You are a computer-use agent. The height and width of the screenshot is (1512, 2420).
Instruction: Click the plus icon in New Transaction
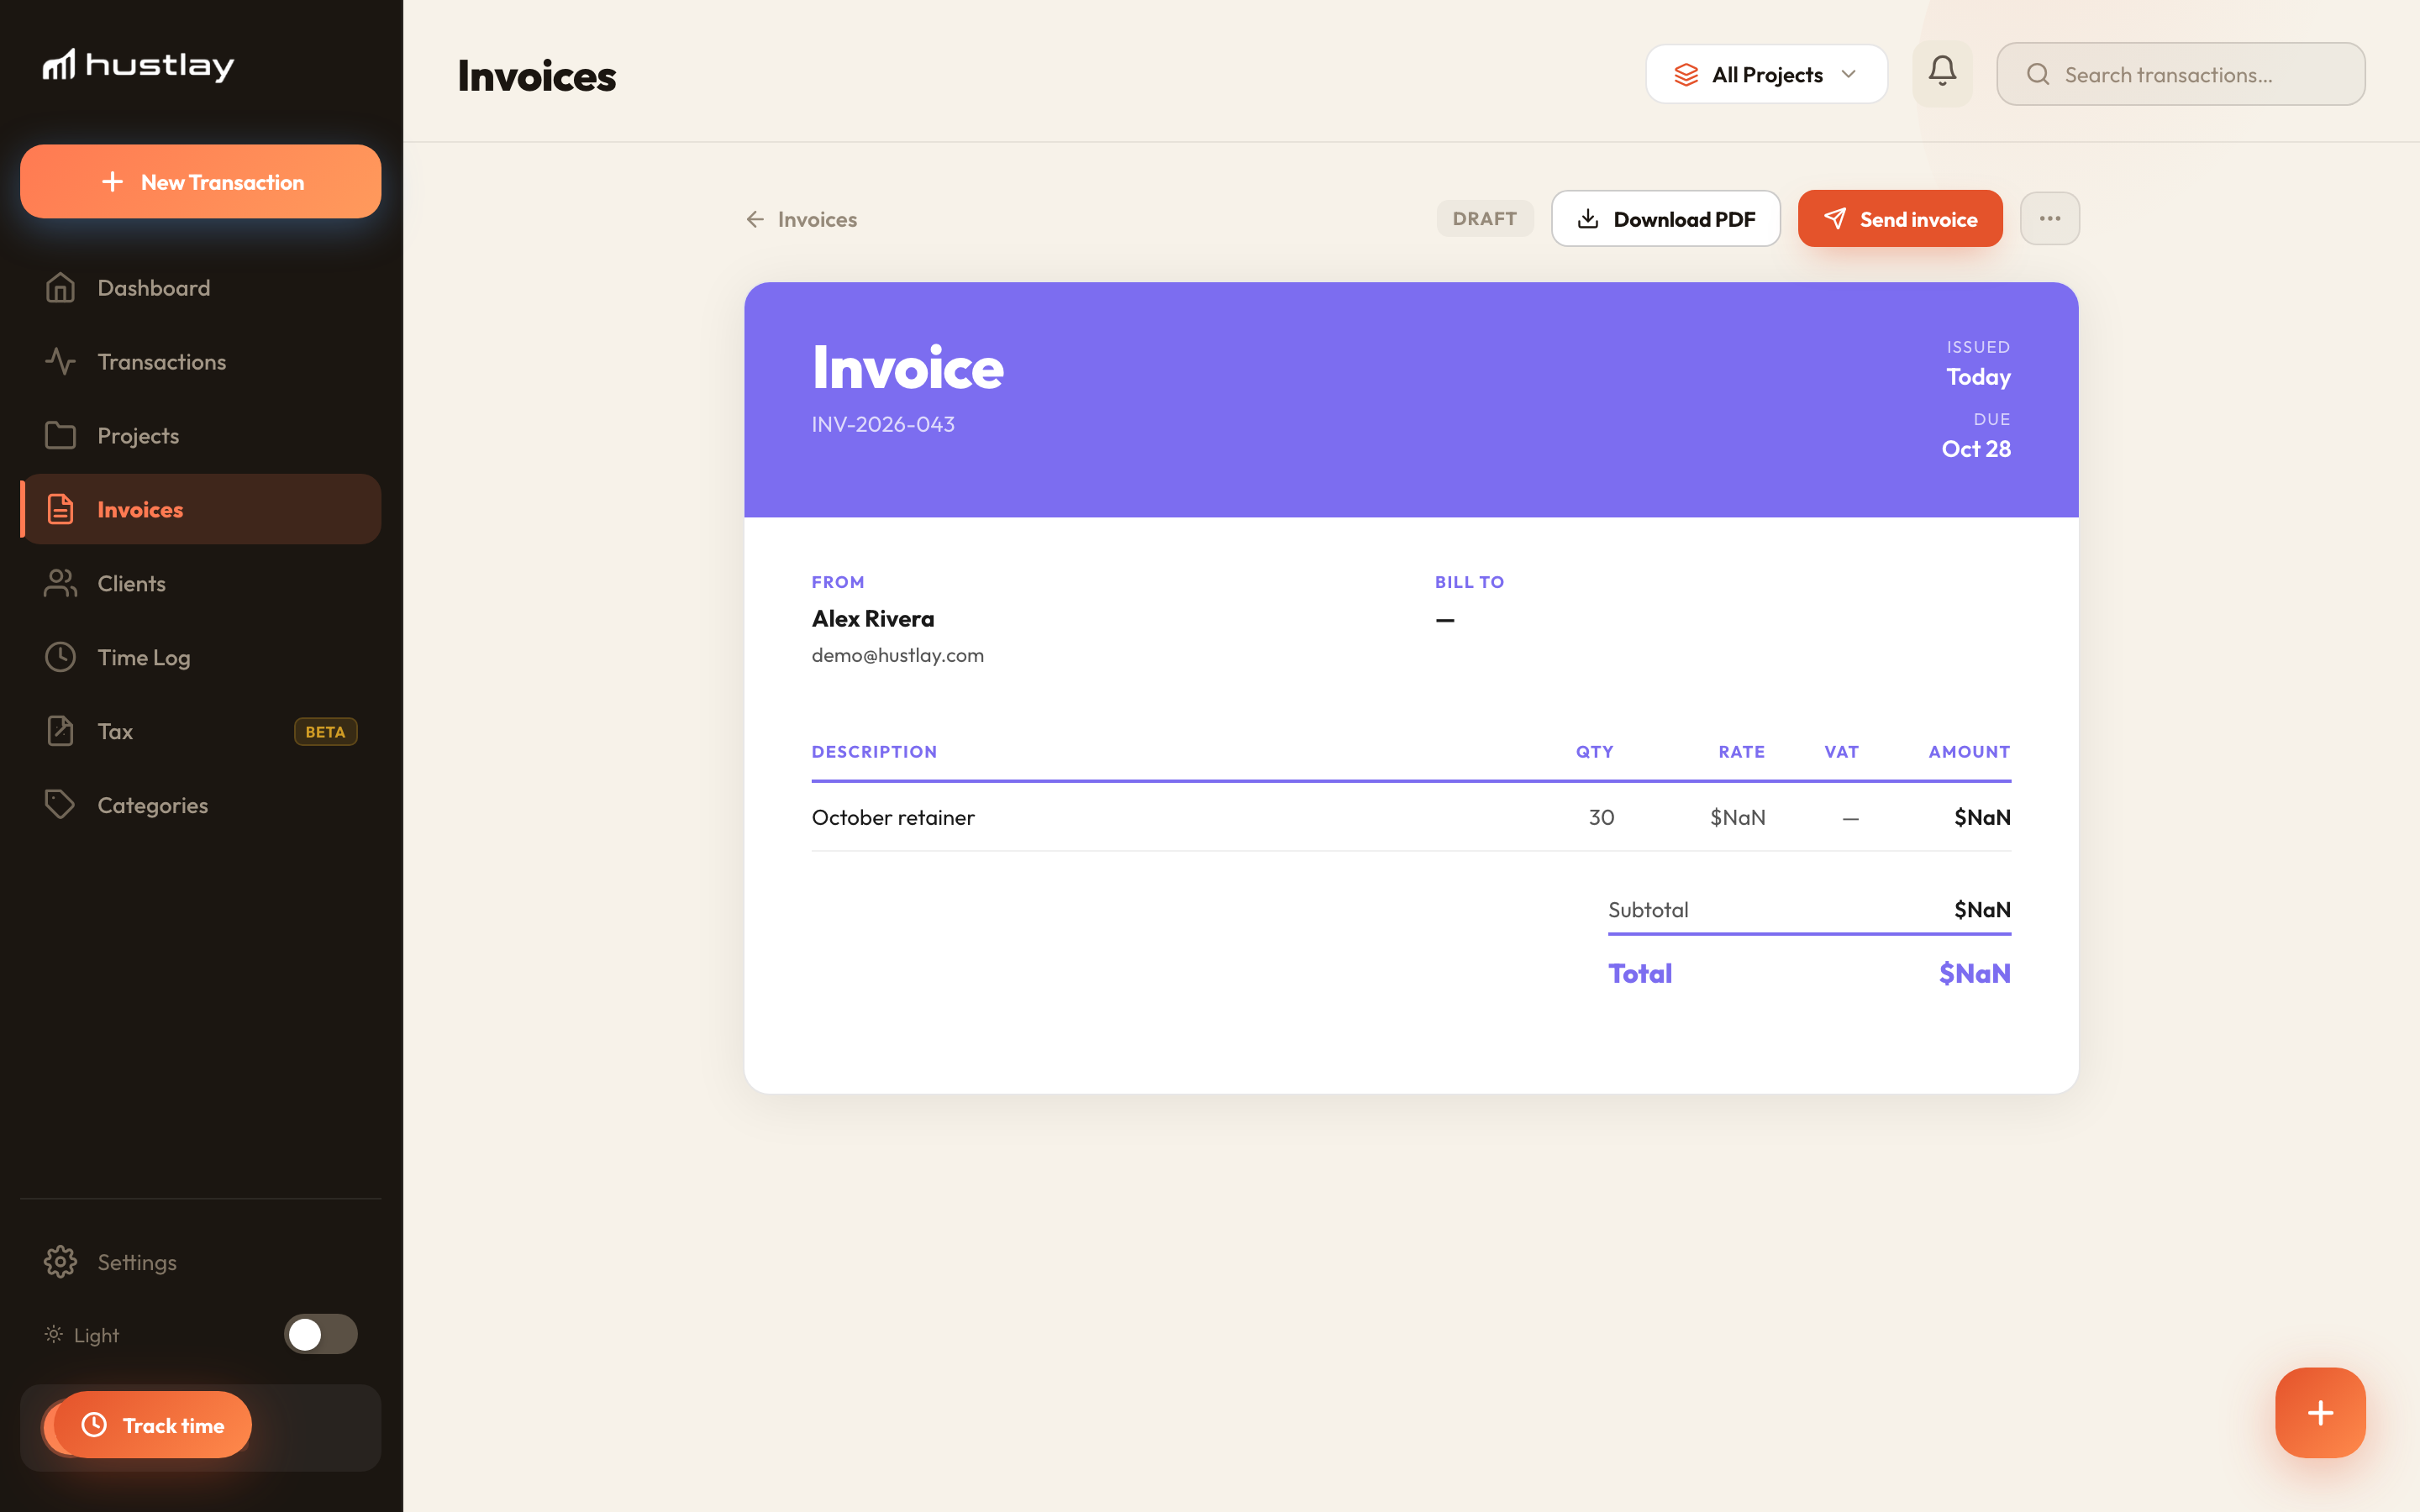point(113,182)
